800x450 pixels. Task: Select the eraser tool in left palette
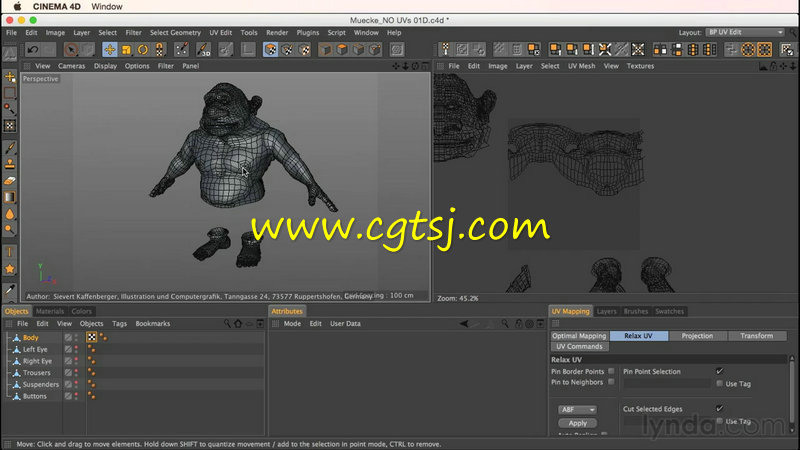pos(10,181)
